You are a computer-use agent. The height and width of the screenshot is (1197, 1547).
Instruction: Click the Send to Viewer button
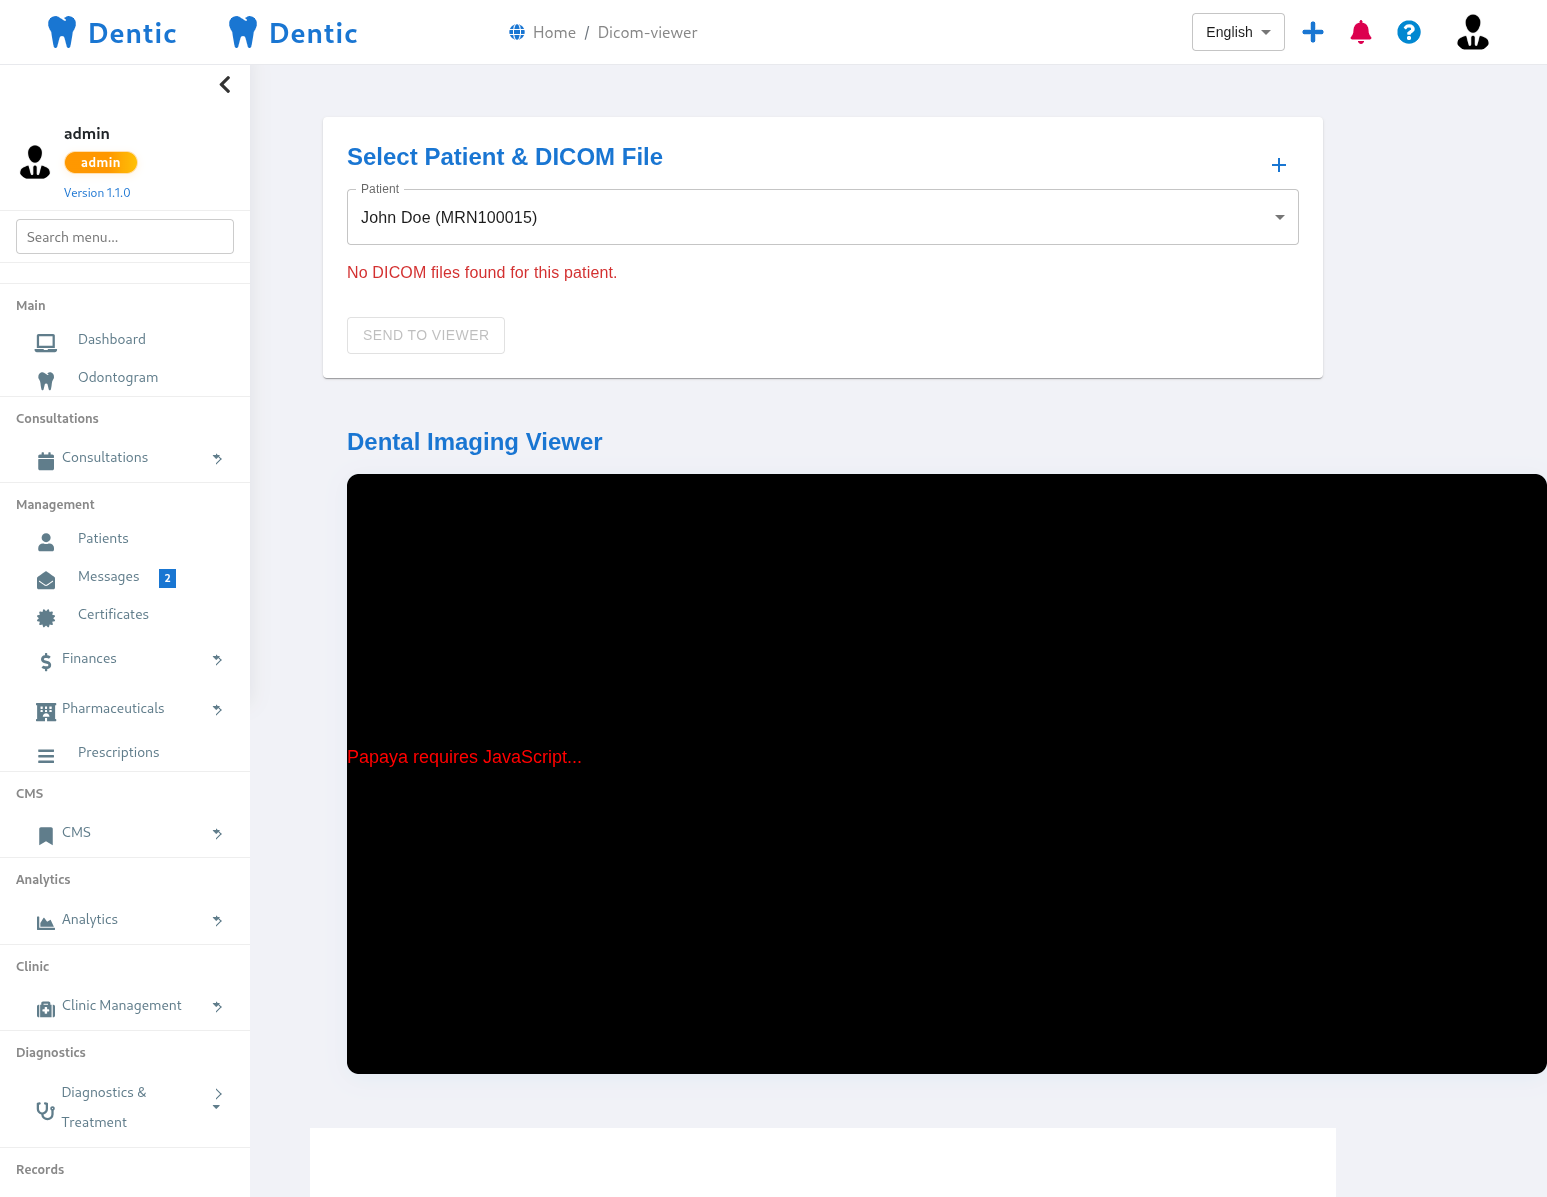pyautogui.click(x=425, y=335)
